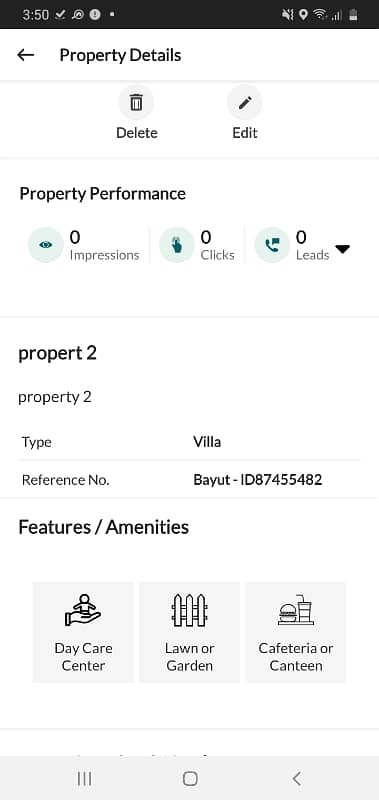Tap the Delete trash icon
The width and height of the screenshot is (379, 800).
(136, 103)
